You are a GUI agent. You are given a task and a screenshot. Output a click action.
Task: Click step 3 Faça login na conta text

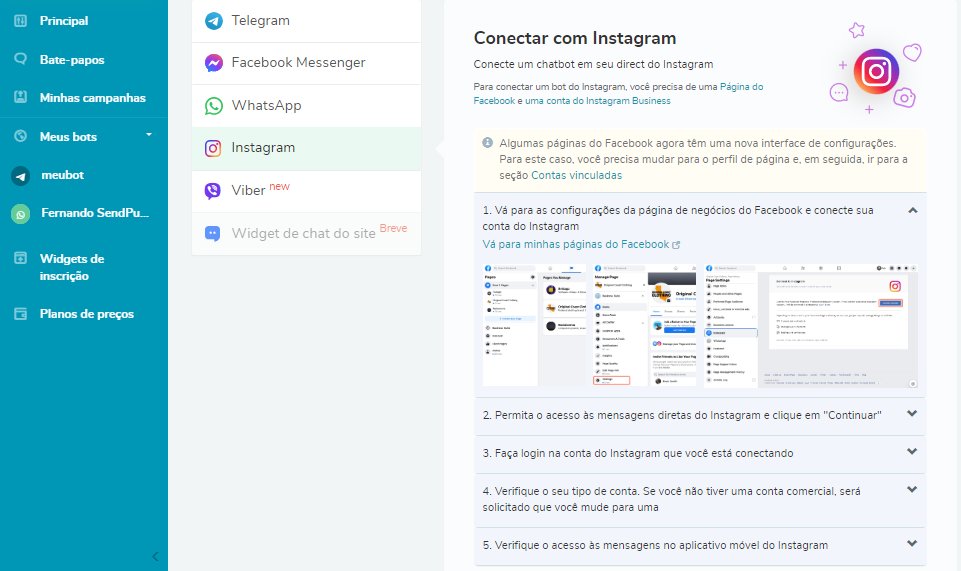(637, 453)
